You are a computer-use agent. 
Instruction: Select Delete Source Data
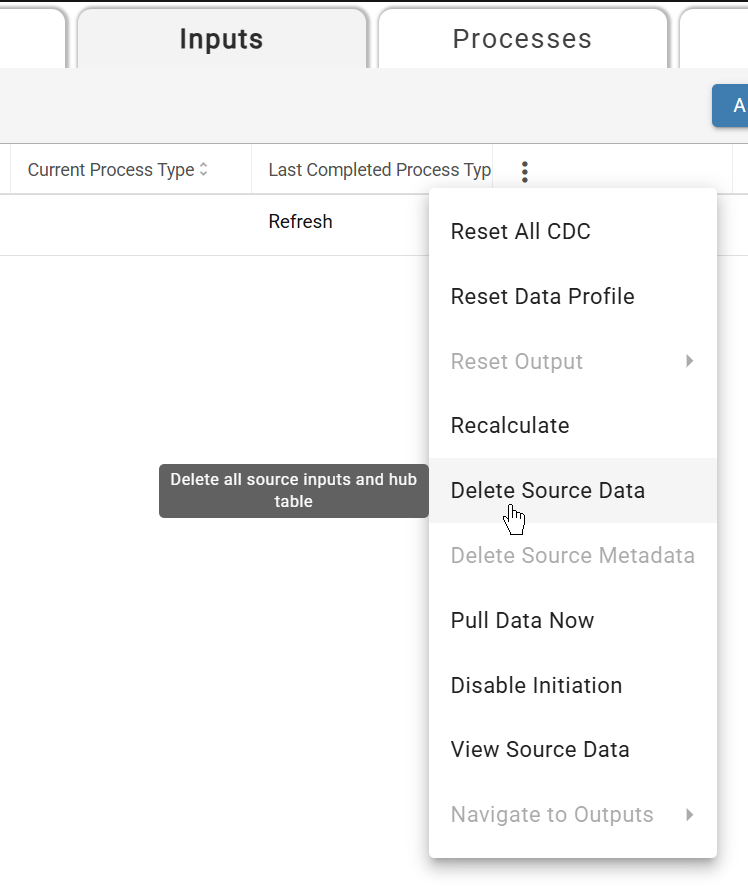click(547, 490)
